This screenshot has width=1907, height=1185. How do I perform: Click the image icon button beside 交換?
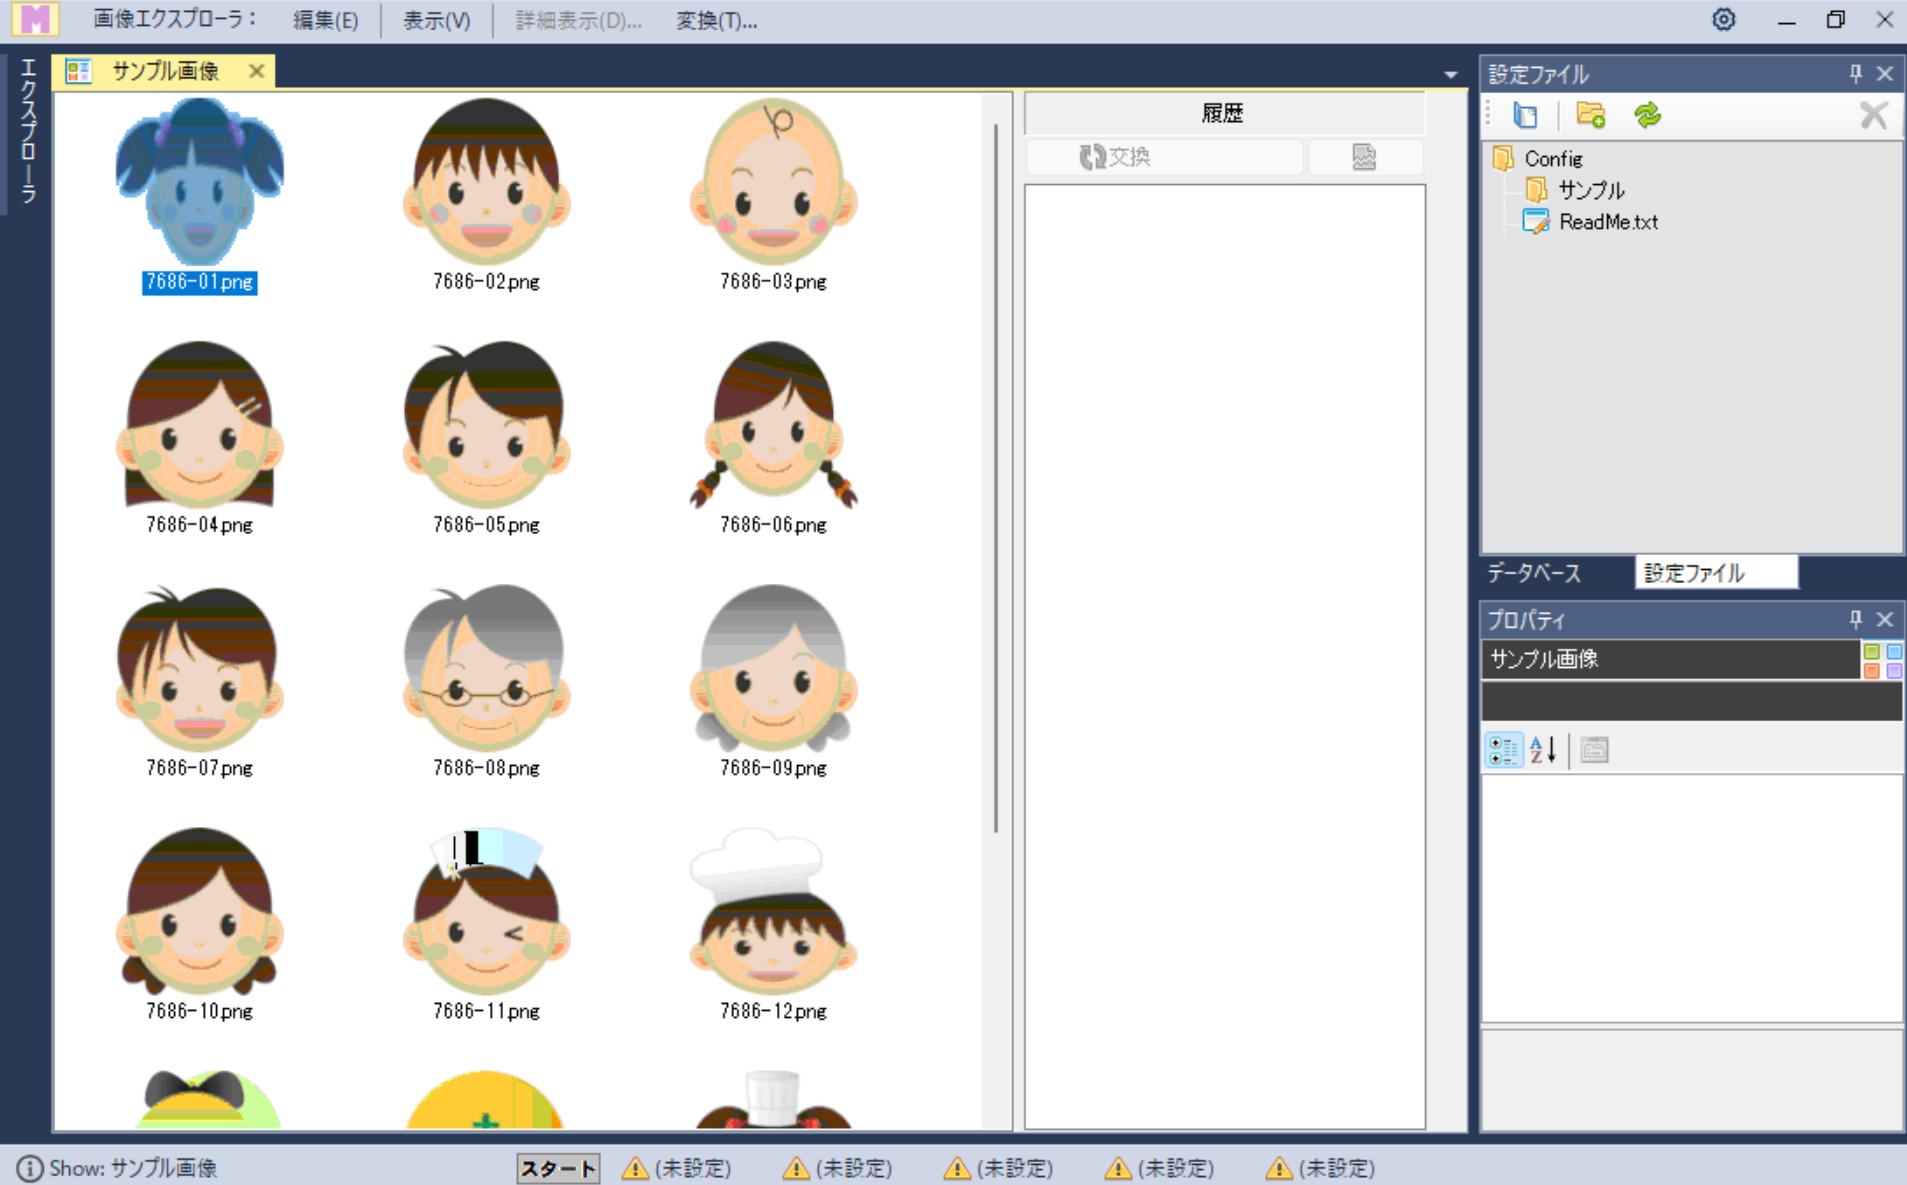point(1364,157)
